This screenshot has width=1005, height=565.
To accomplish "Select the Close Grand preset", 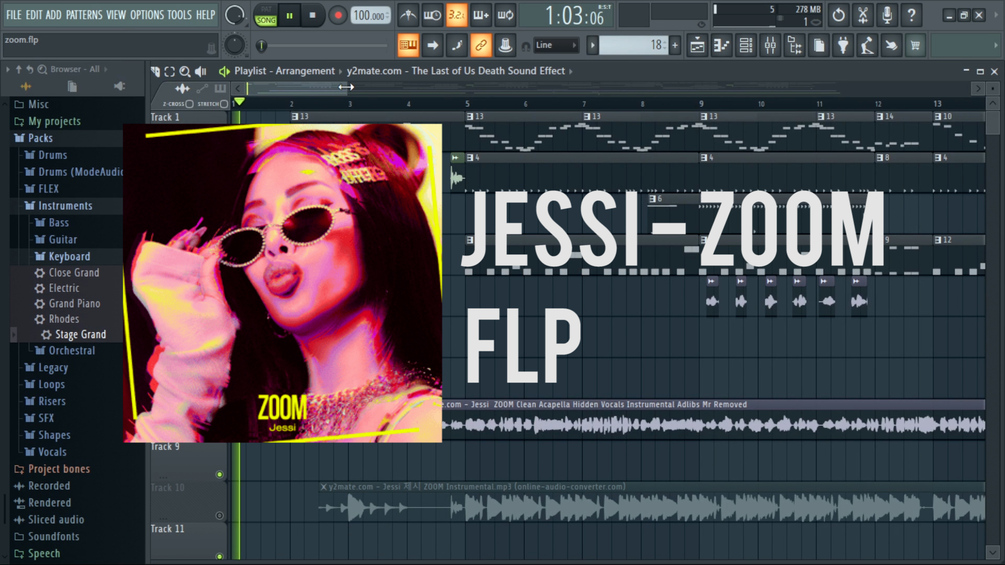I will click(74, 273).
